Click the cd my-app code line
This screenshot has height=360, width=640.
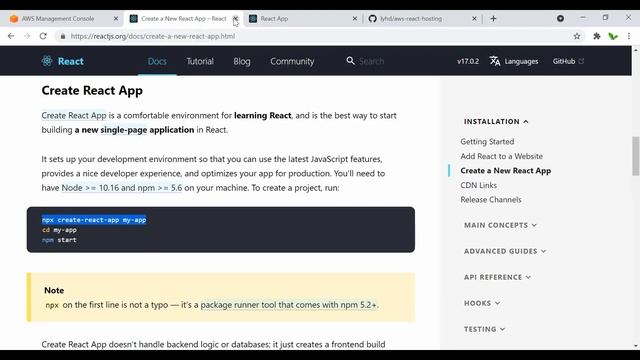coord(59,230)
